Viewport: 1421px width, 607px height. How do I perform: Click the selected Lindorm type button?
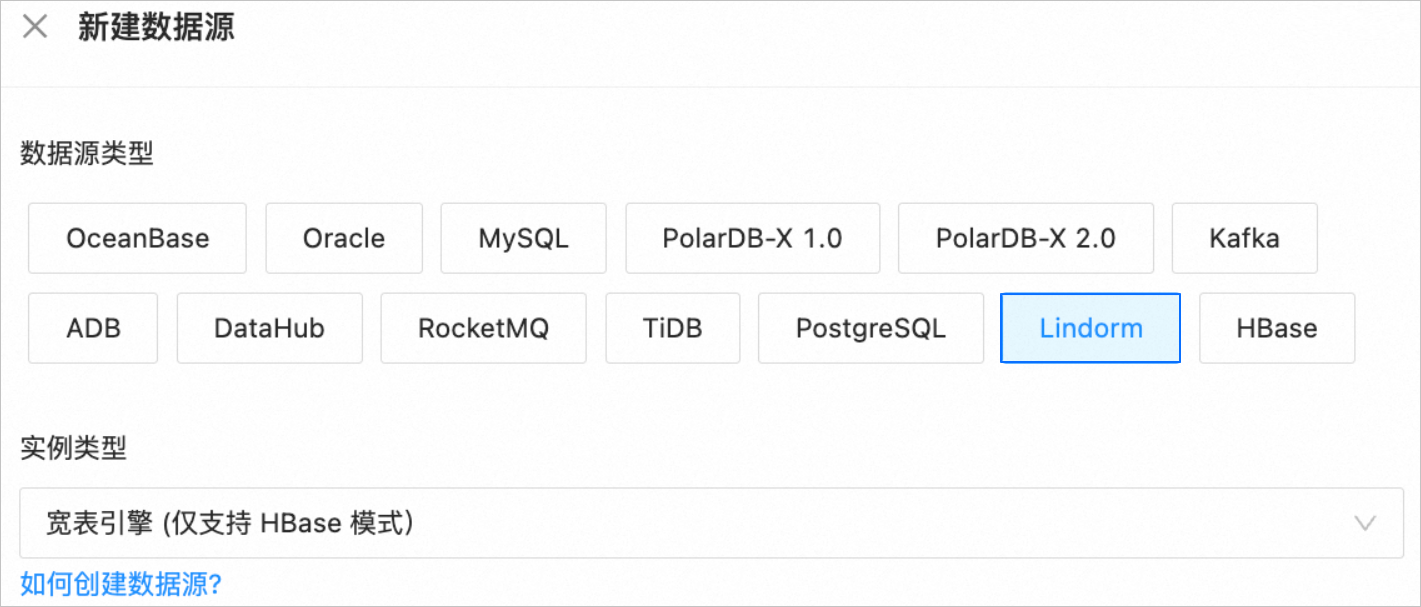[1090, 328]
